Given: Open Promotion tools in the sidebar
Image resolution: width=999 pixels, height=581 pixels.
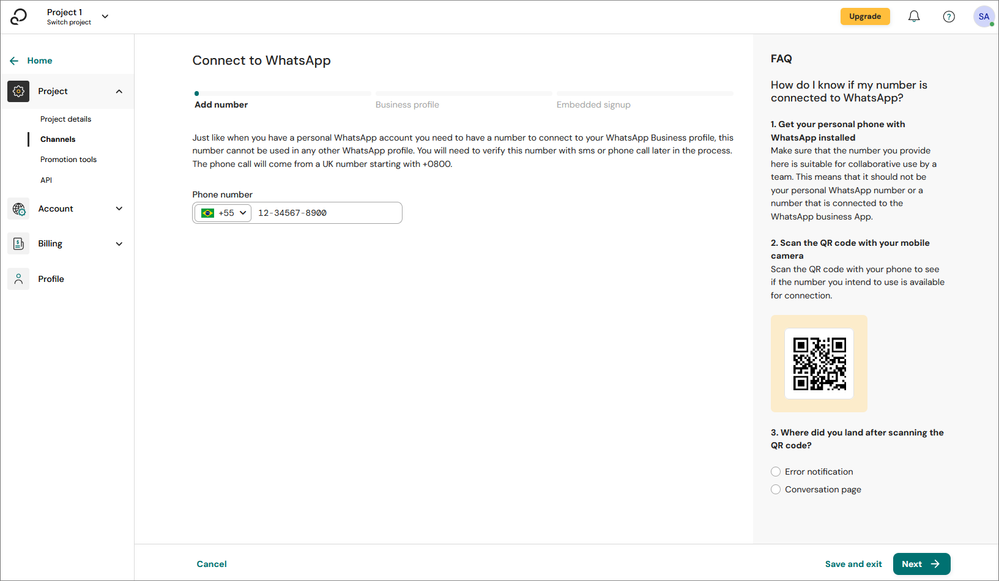Looking at the screenshot, I should (x=68, y=160).
